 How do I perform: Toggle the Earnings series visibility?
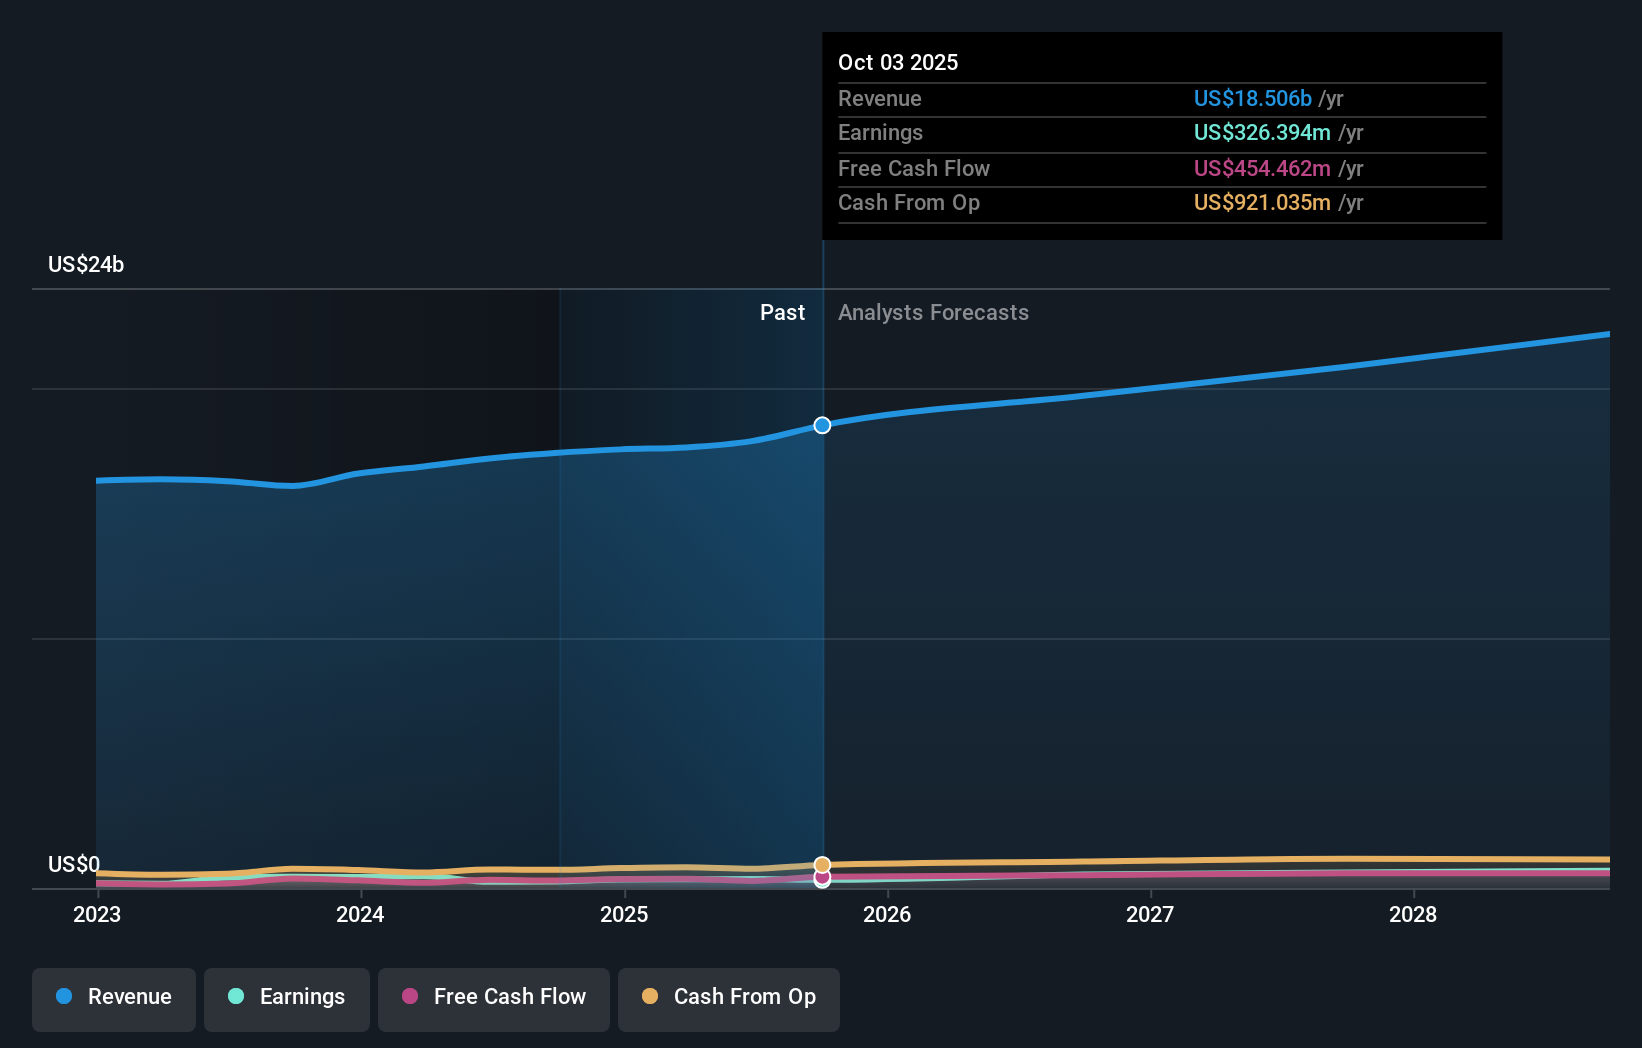point(287,999)
